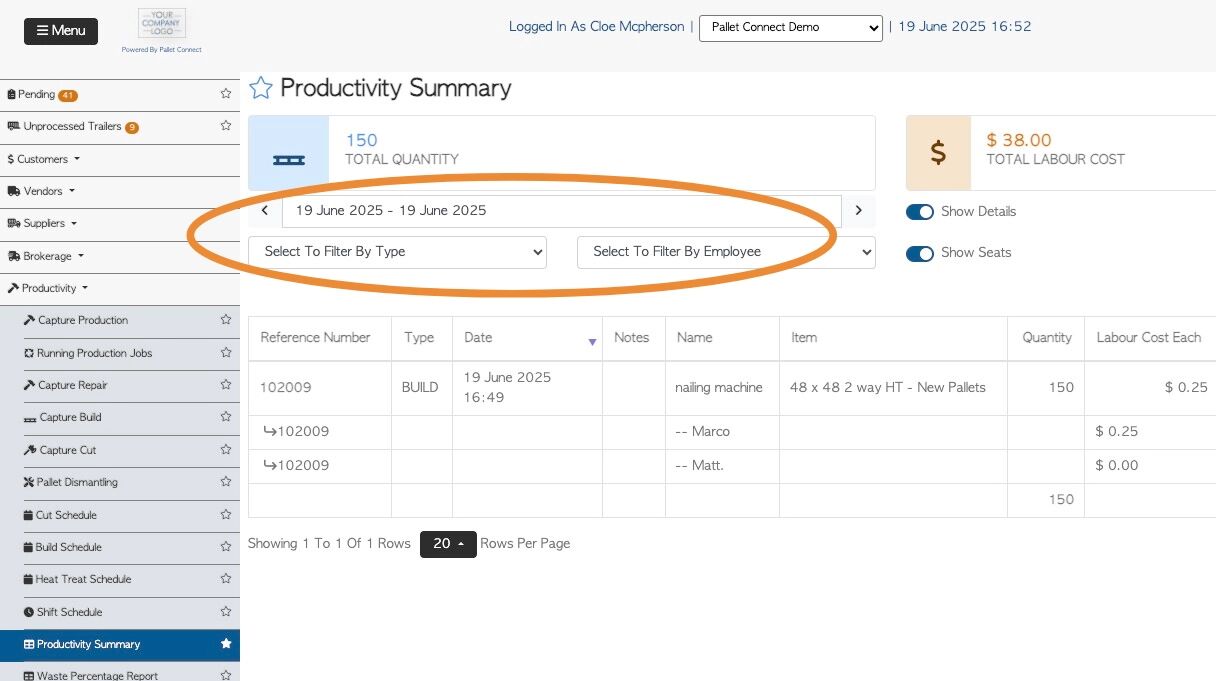Click the company logo image
This screenshot has height=681, width=1216.
pyautogui.click(x=162, y=23)
